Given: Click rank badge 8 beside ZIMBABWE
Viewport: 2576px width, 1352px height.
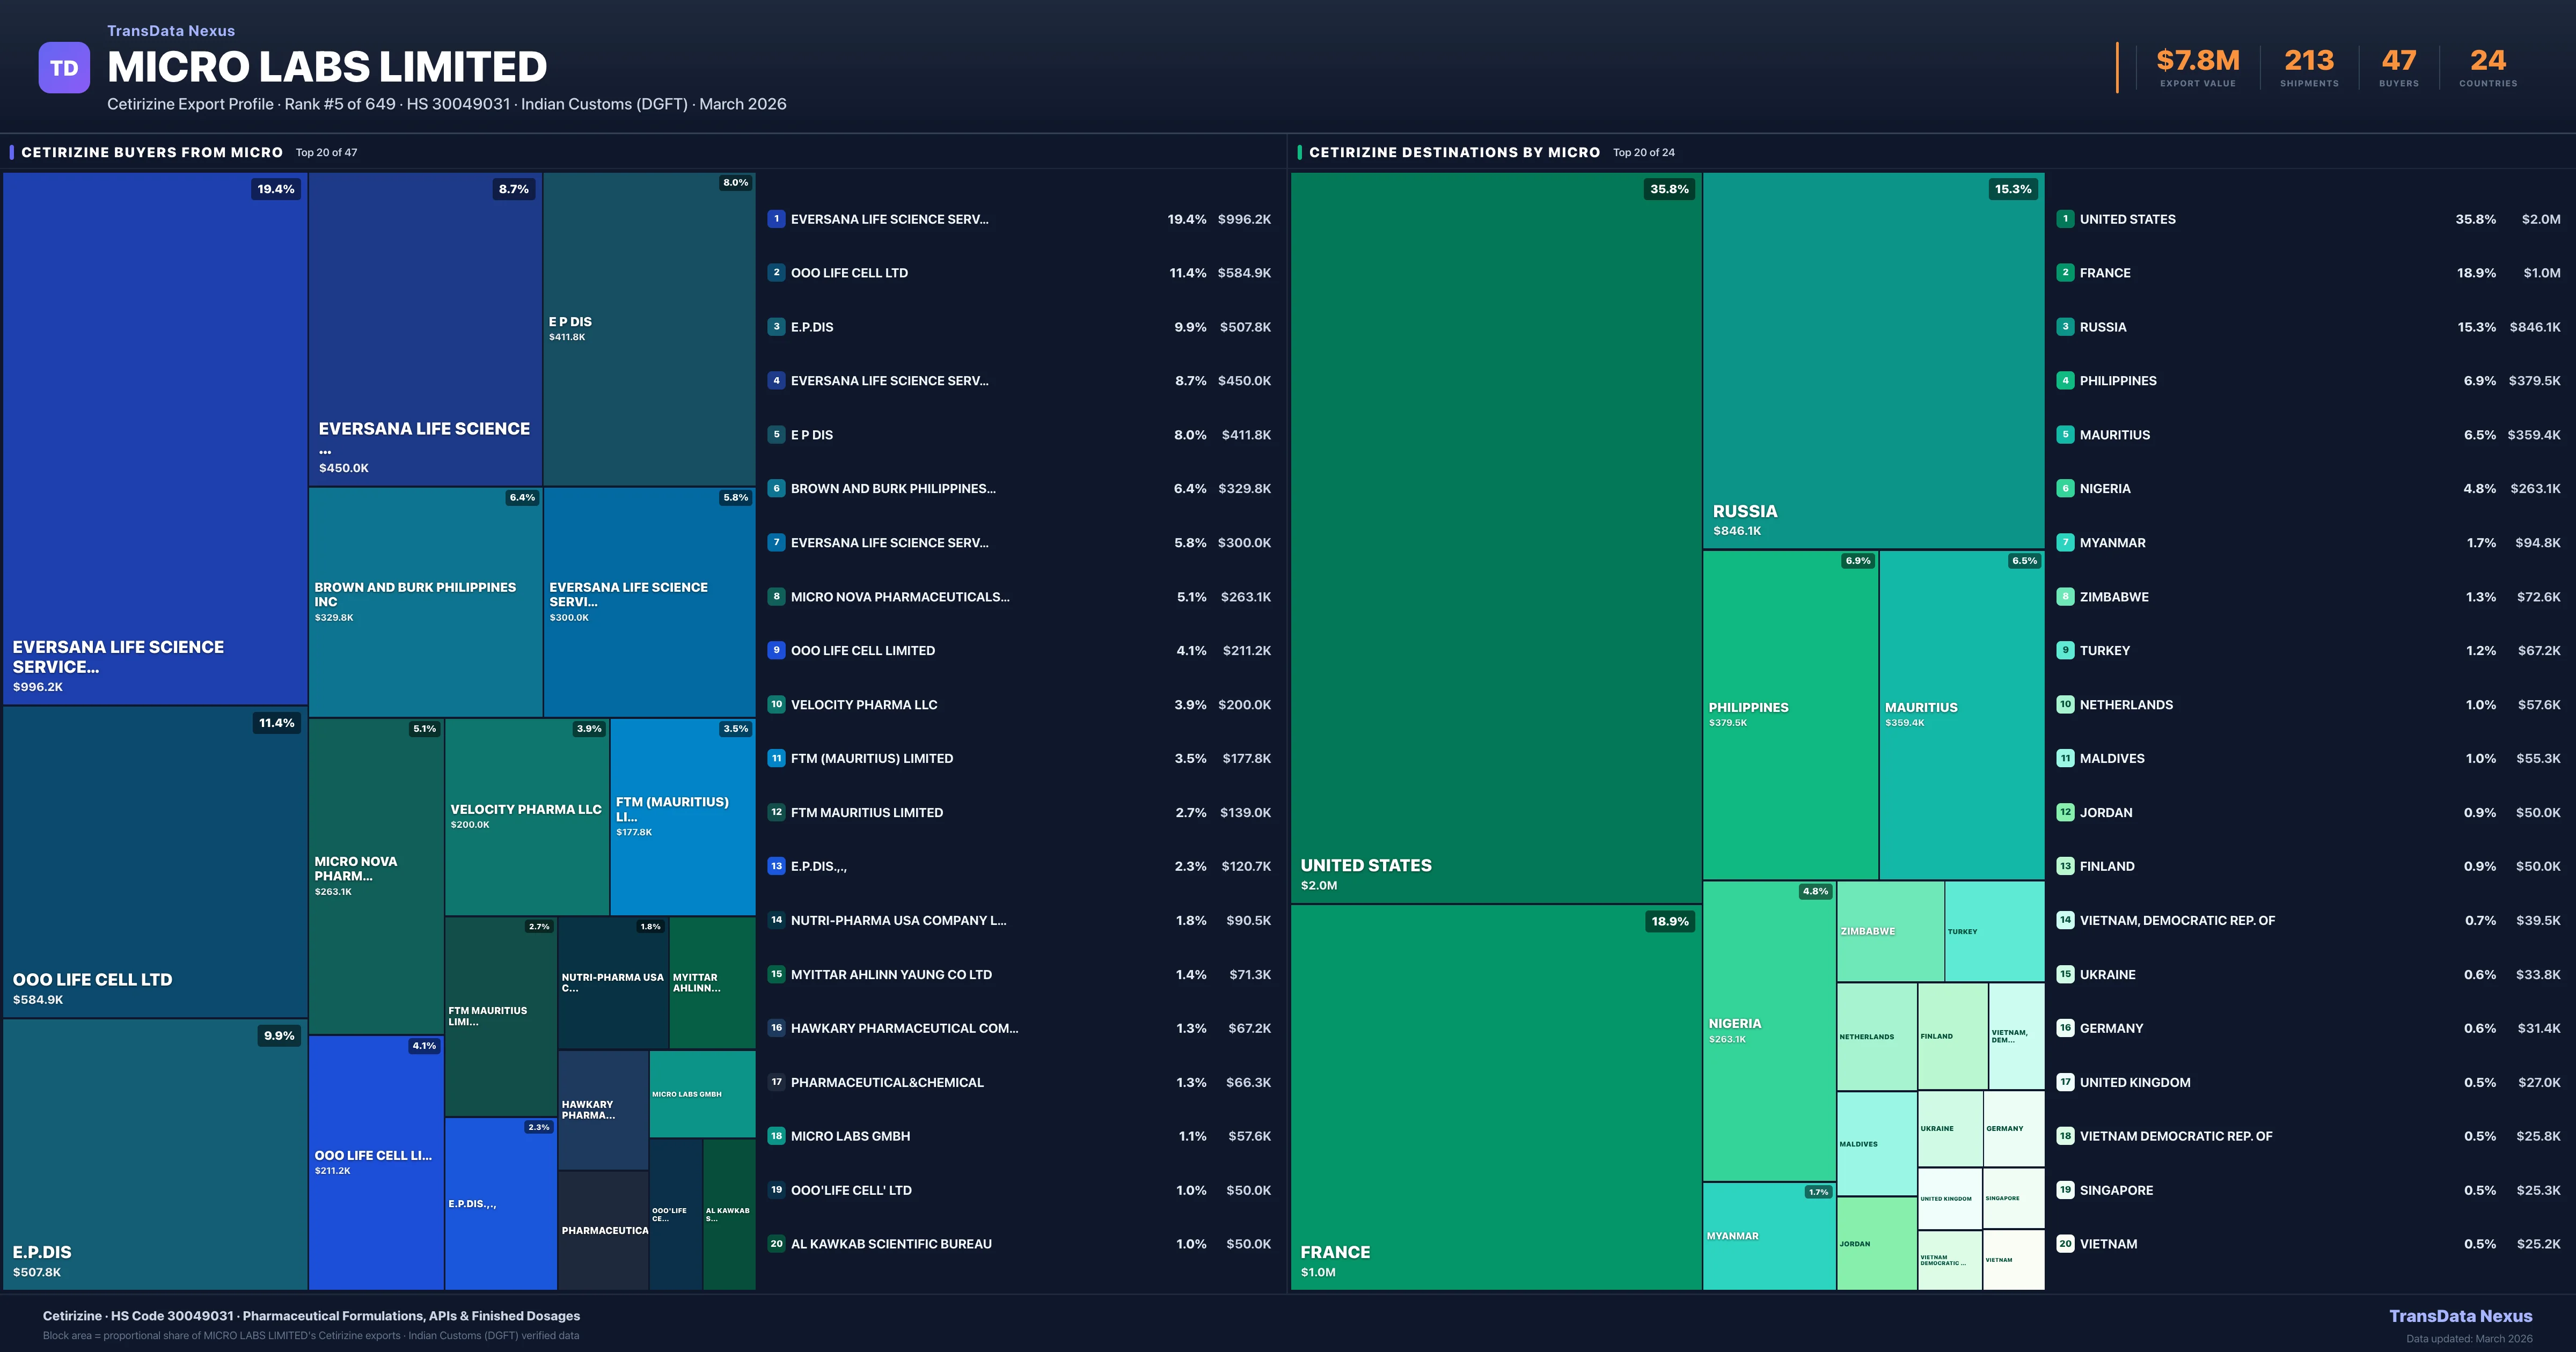Looking at the screenshot, I should [x=2065, y=597].
